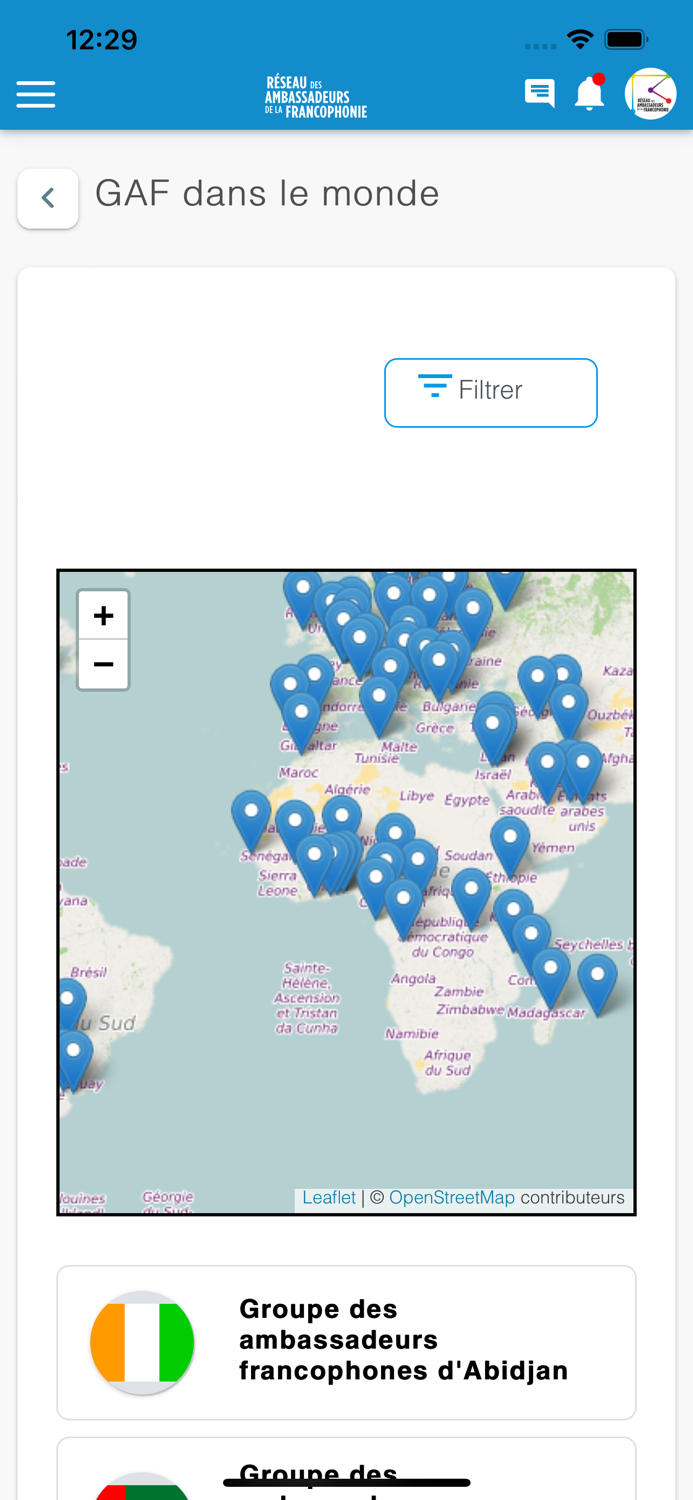The width and height of the screenshot is (693, 1500).
Task: Open the messages chat icon
Action: pyautogui.click(x=539, y=94)
